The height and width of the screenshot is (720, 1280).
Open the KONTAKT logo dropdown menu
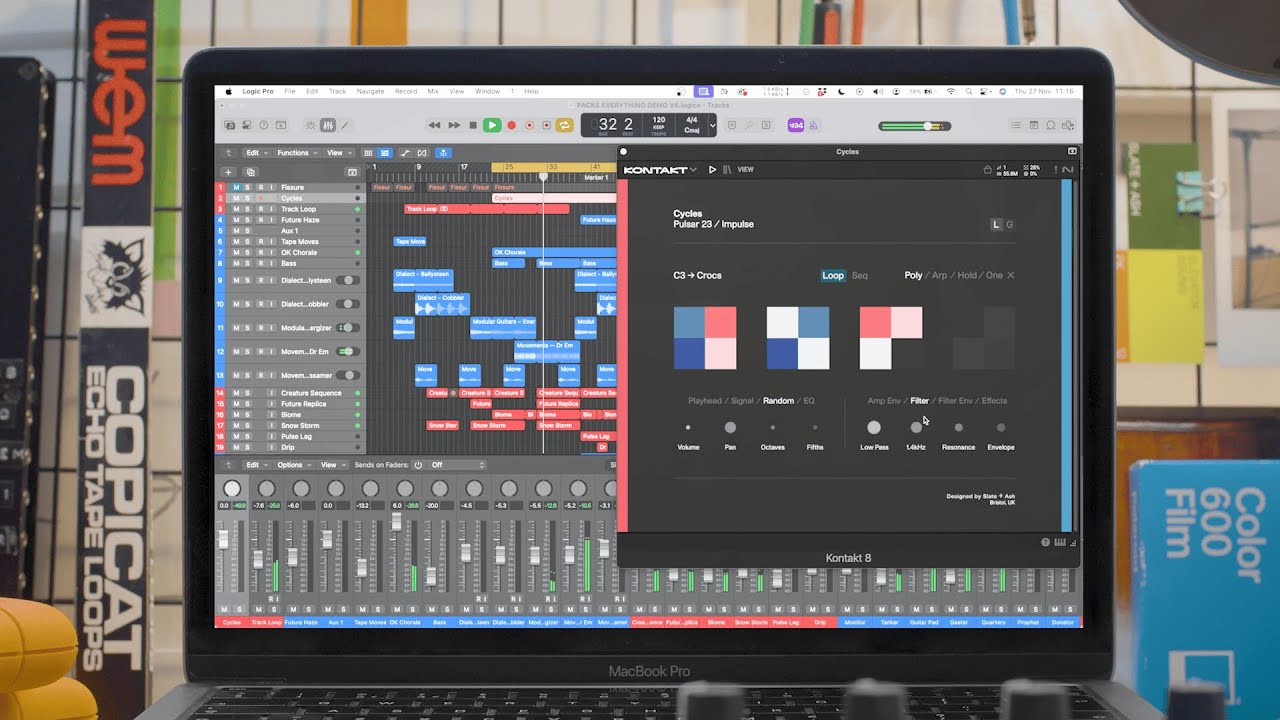coord(660,170)
